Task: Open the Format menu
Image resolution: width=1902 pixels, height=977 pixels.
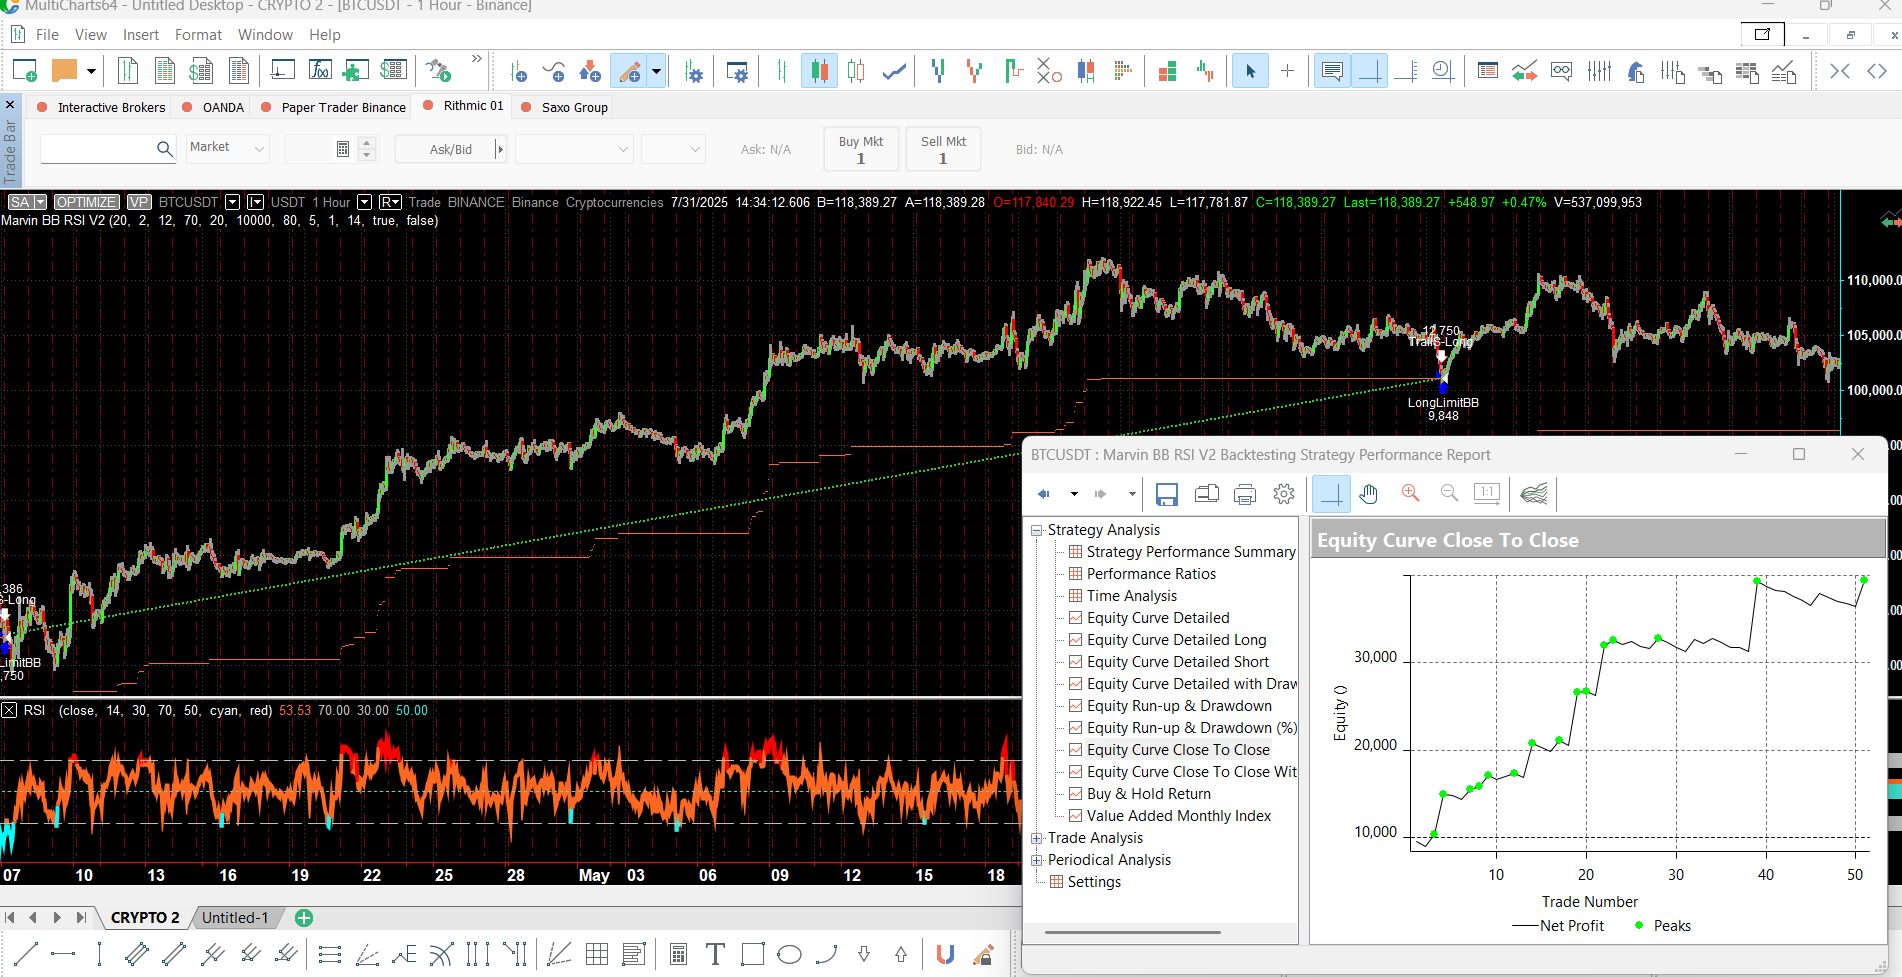Action: pos(198,35)
